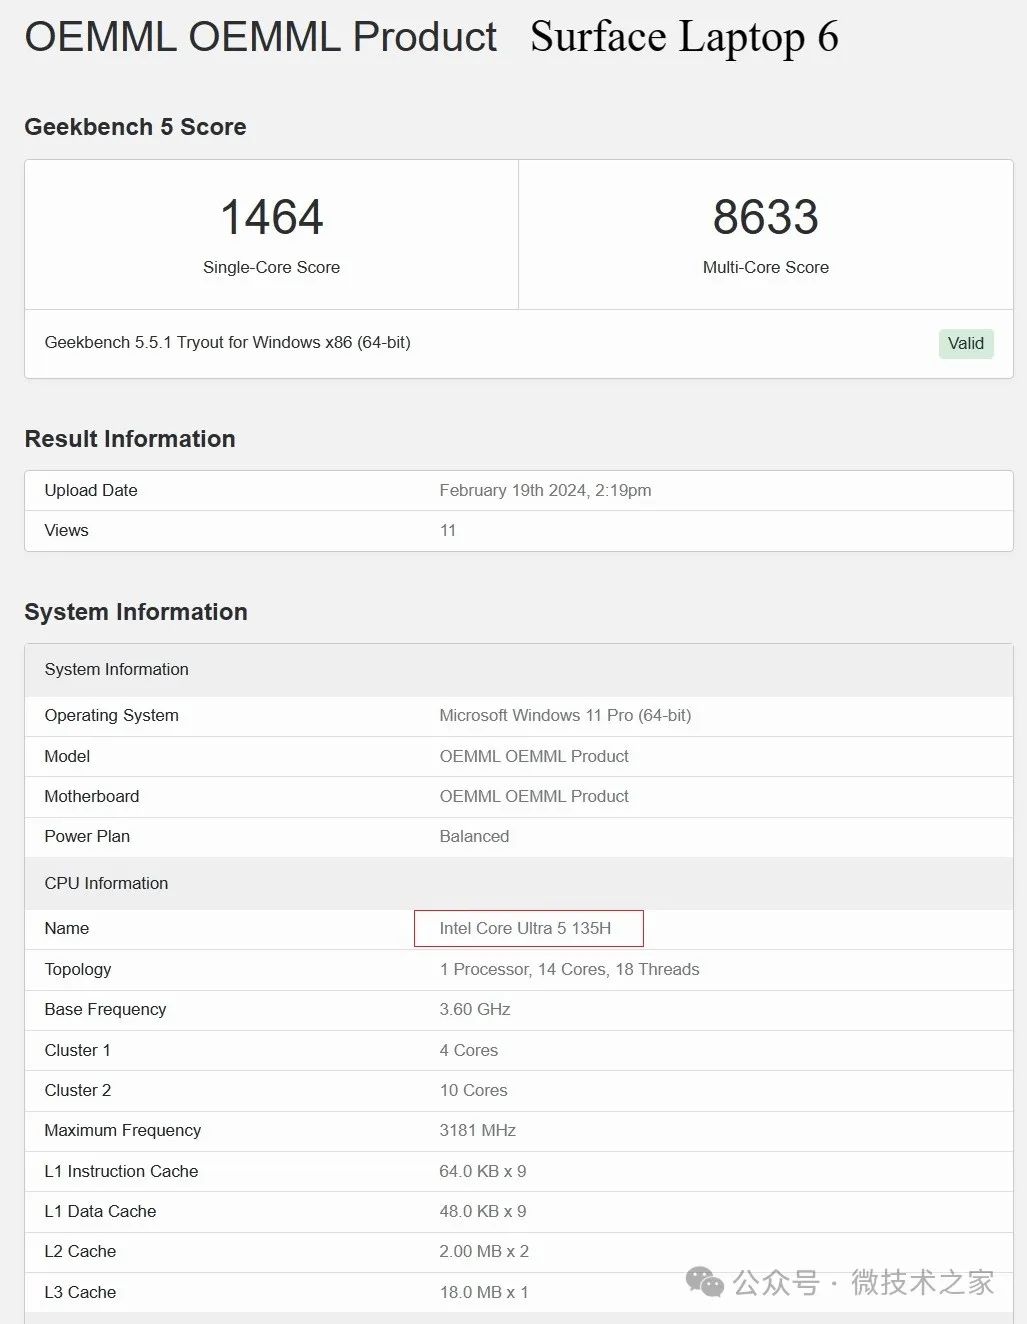Click the 'Operating System' label
This screenshot has height=1324, width=1027.
coord(111,715)
